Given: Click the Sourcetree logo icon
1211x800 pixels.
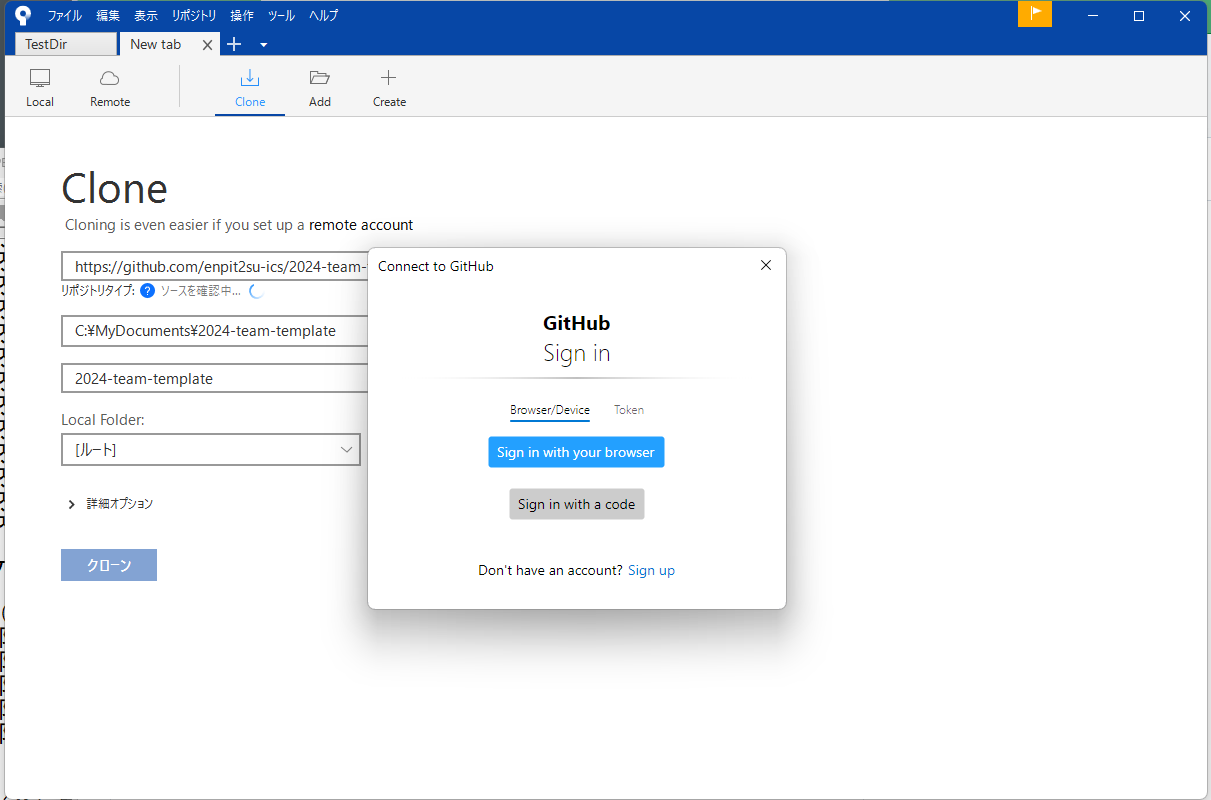Looking at the screenshot, I should pos(24,15).
